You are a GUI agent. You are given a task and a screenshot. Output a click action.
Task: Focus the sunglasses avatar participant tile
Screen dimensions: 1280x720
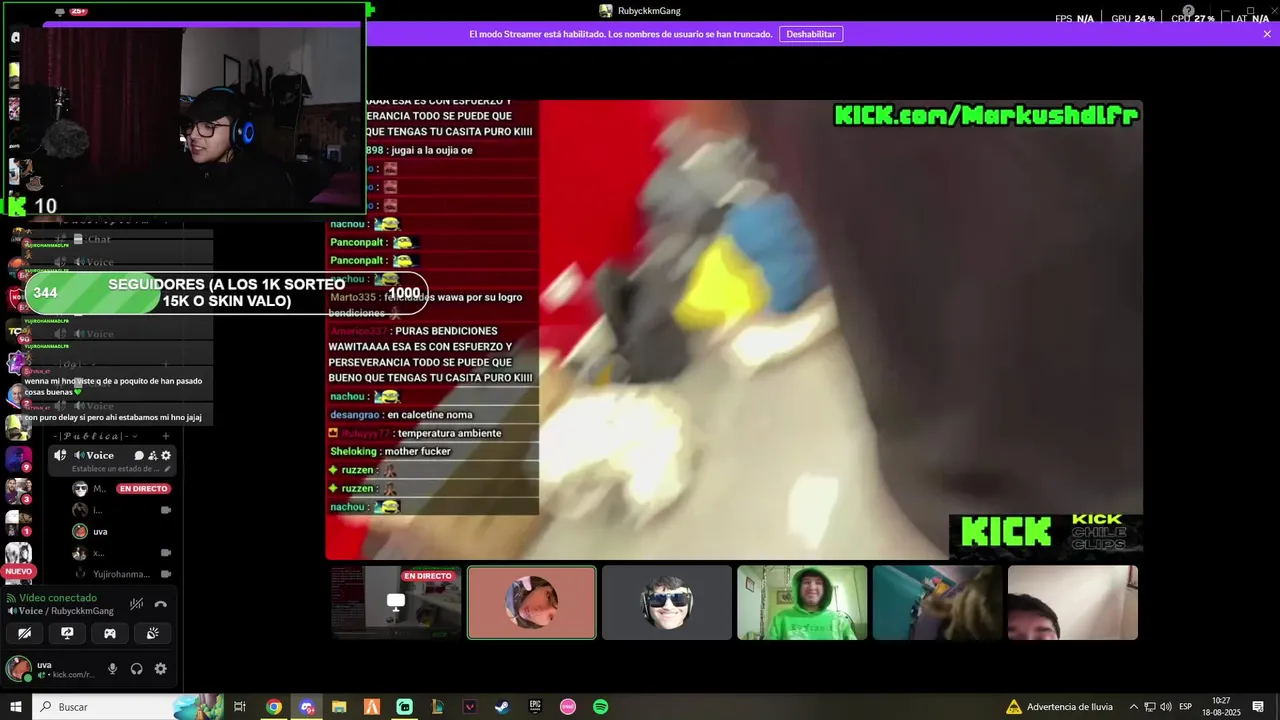click(667, 602)
